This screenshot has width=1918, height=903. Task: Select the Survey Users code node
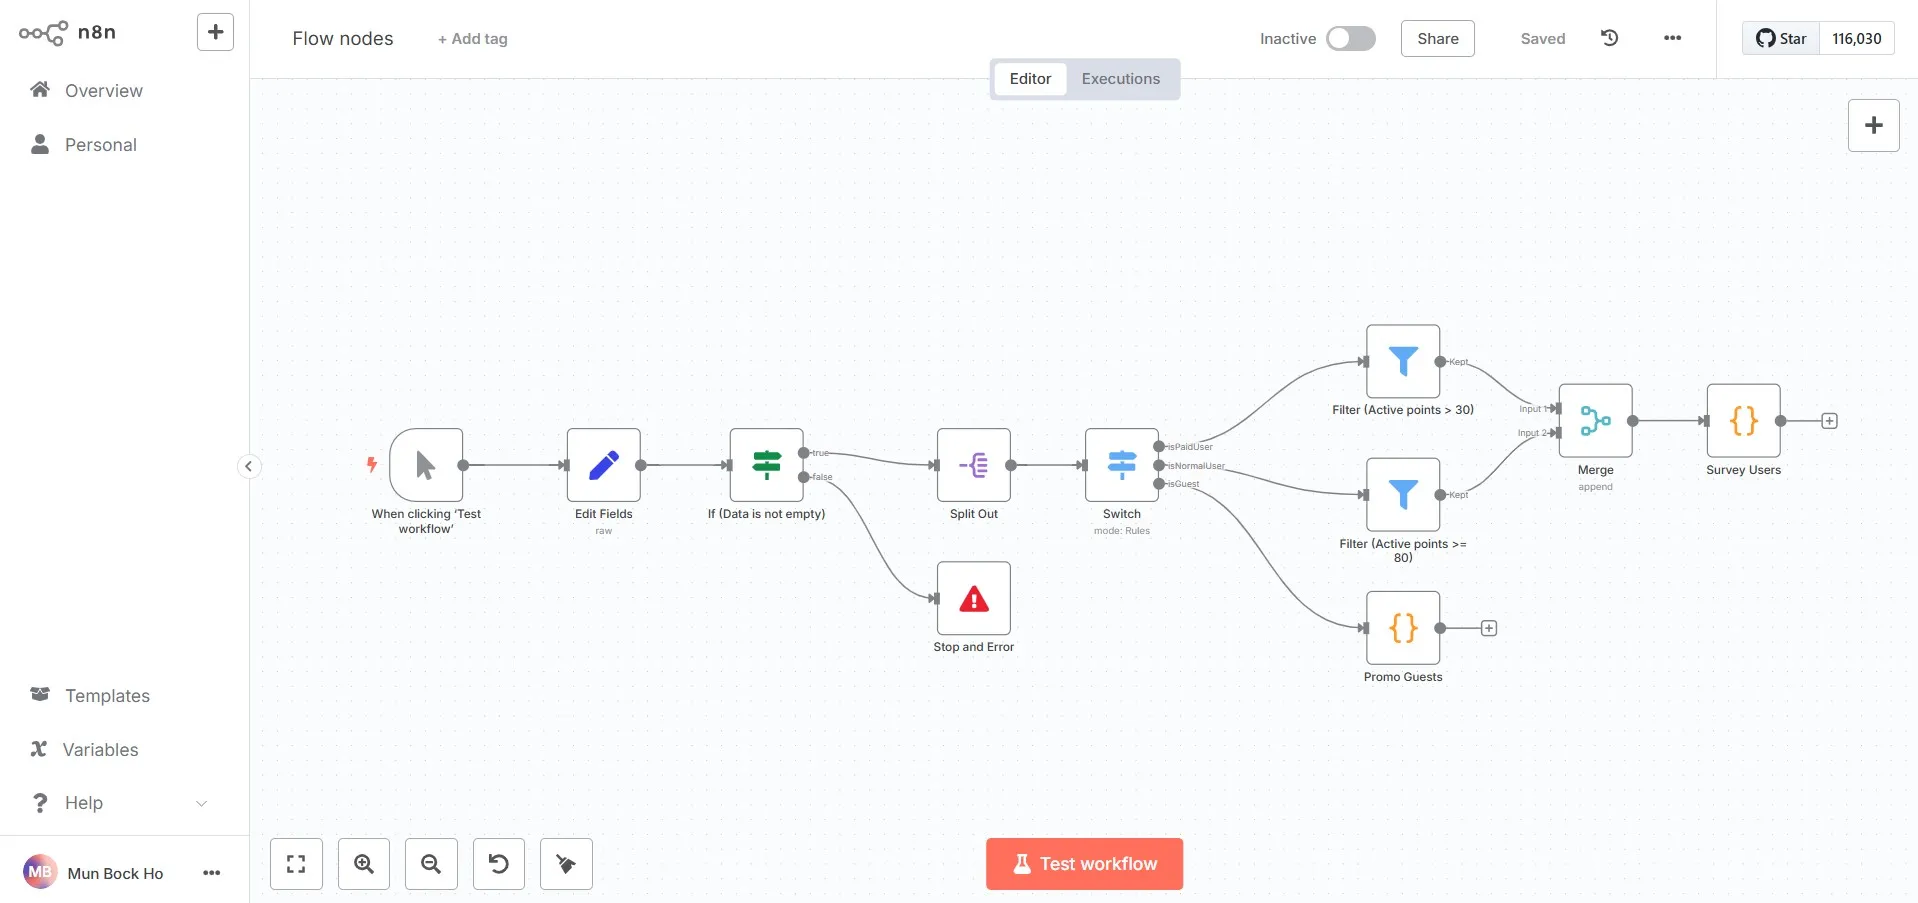tap(1743, 421)
